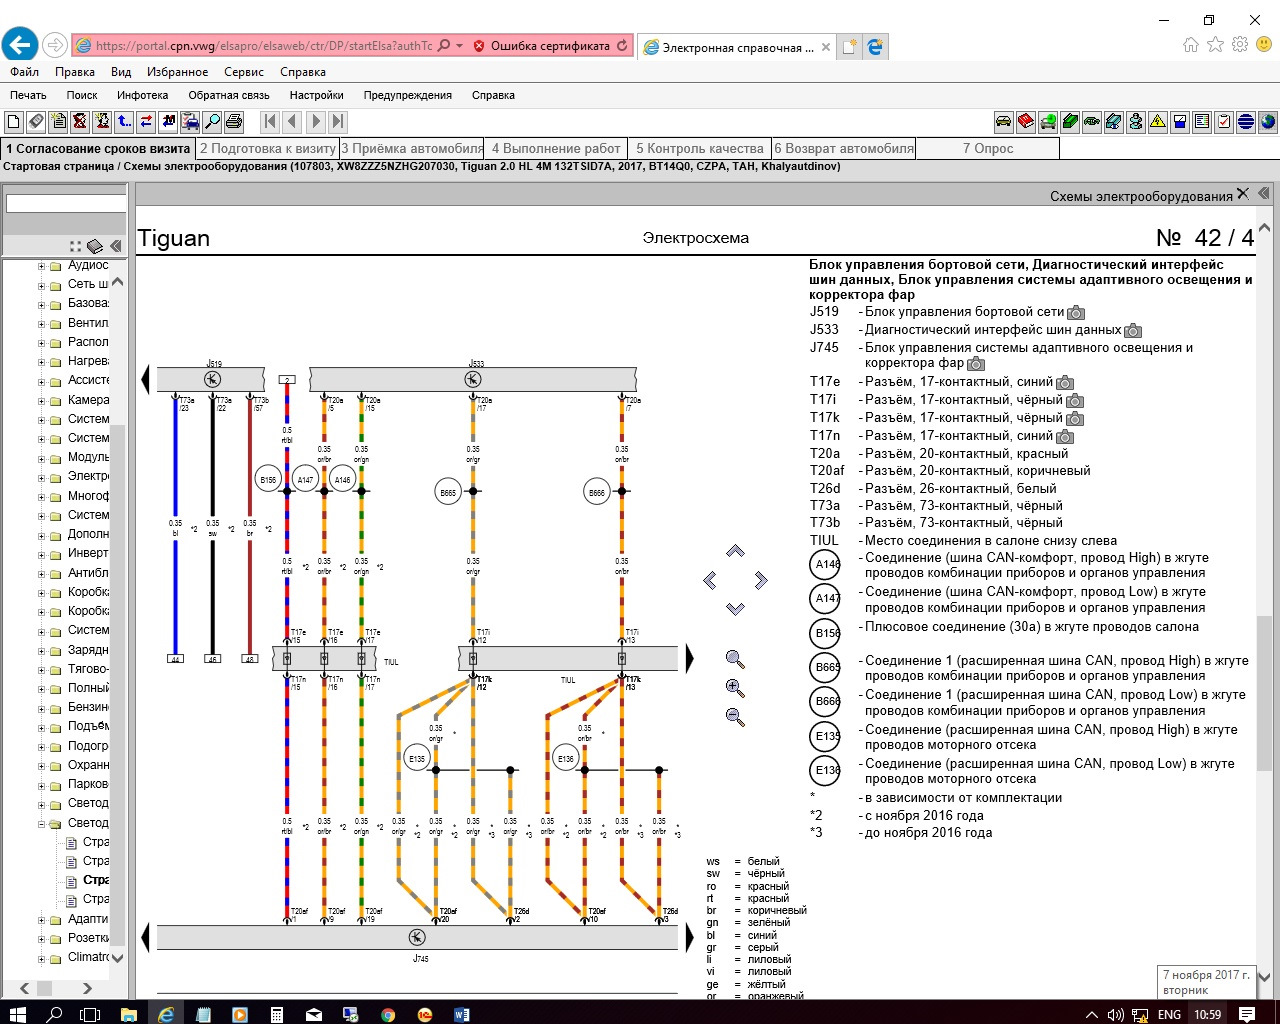
Task: Open camera image for J519 control unit
Action: pyautogui.click(x=1077, y=313)
